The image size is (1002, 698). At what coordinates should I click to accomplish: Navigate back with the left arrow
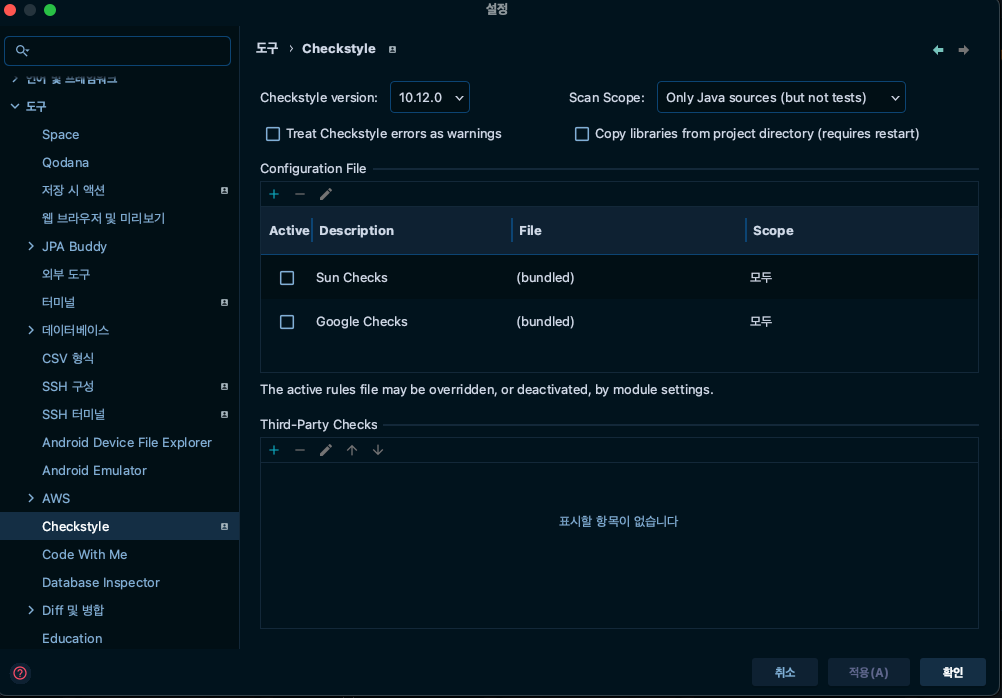point(938,50)
